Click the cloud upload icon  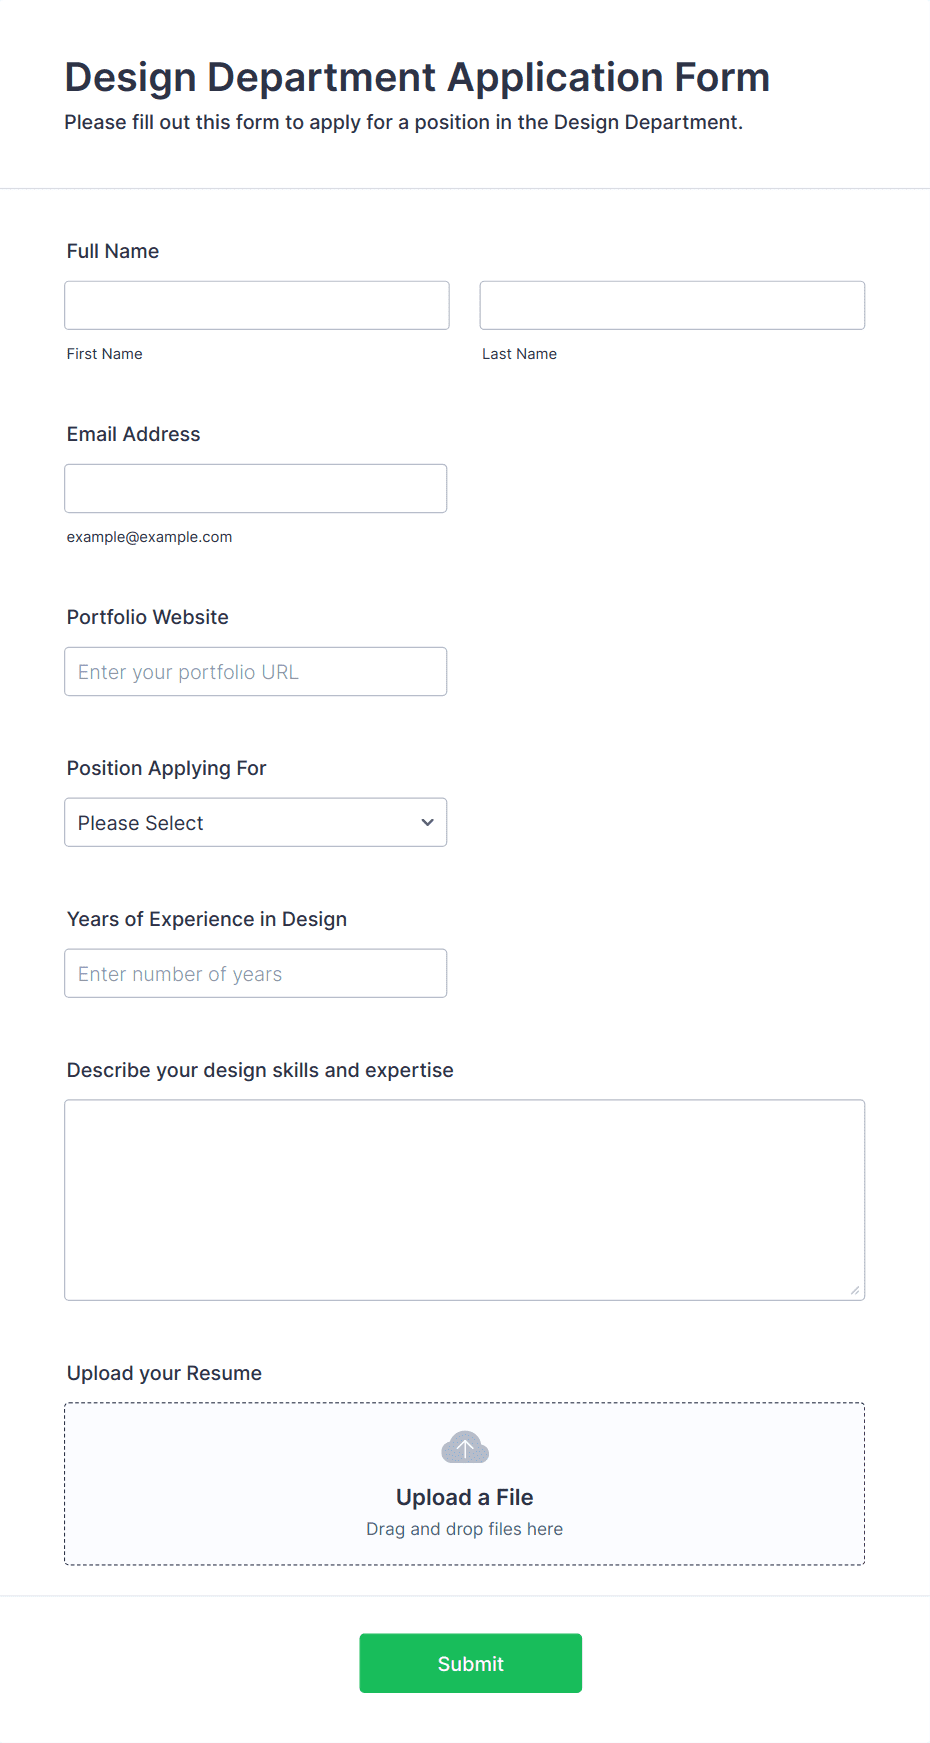pyautogui.click(x=465, y=1447)
